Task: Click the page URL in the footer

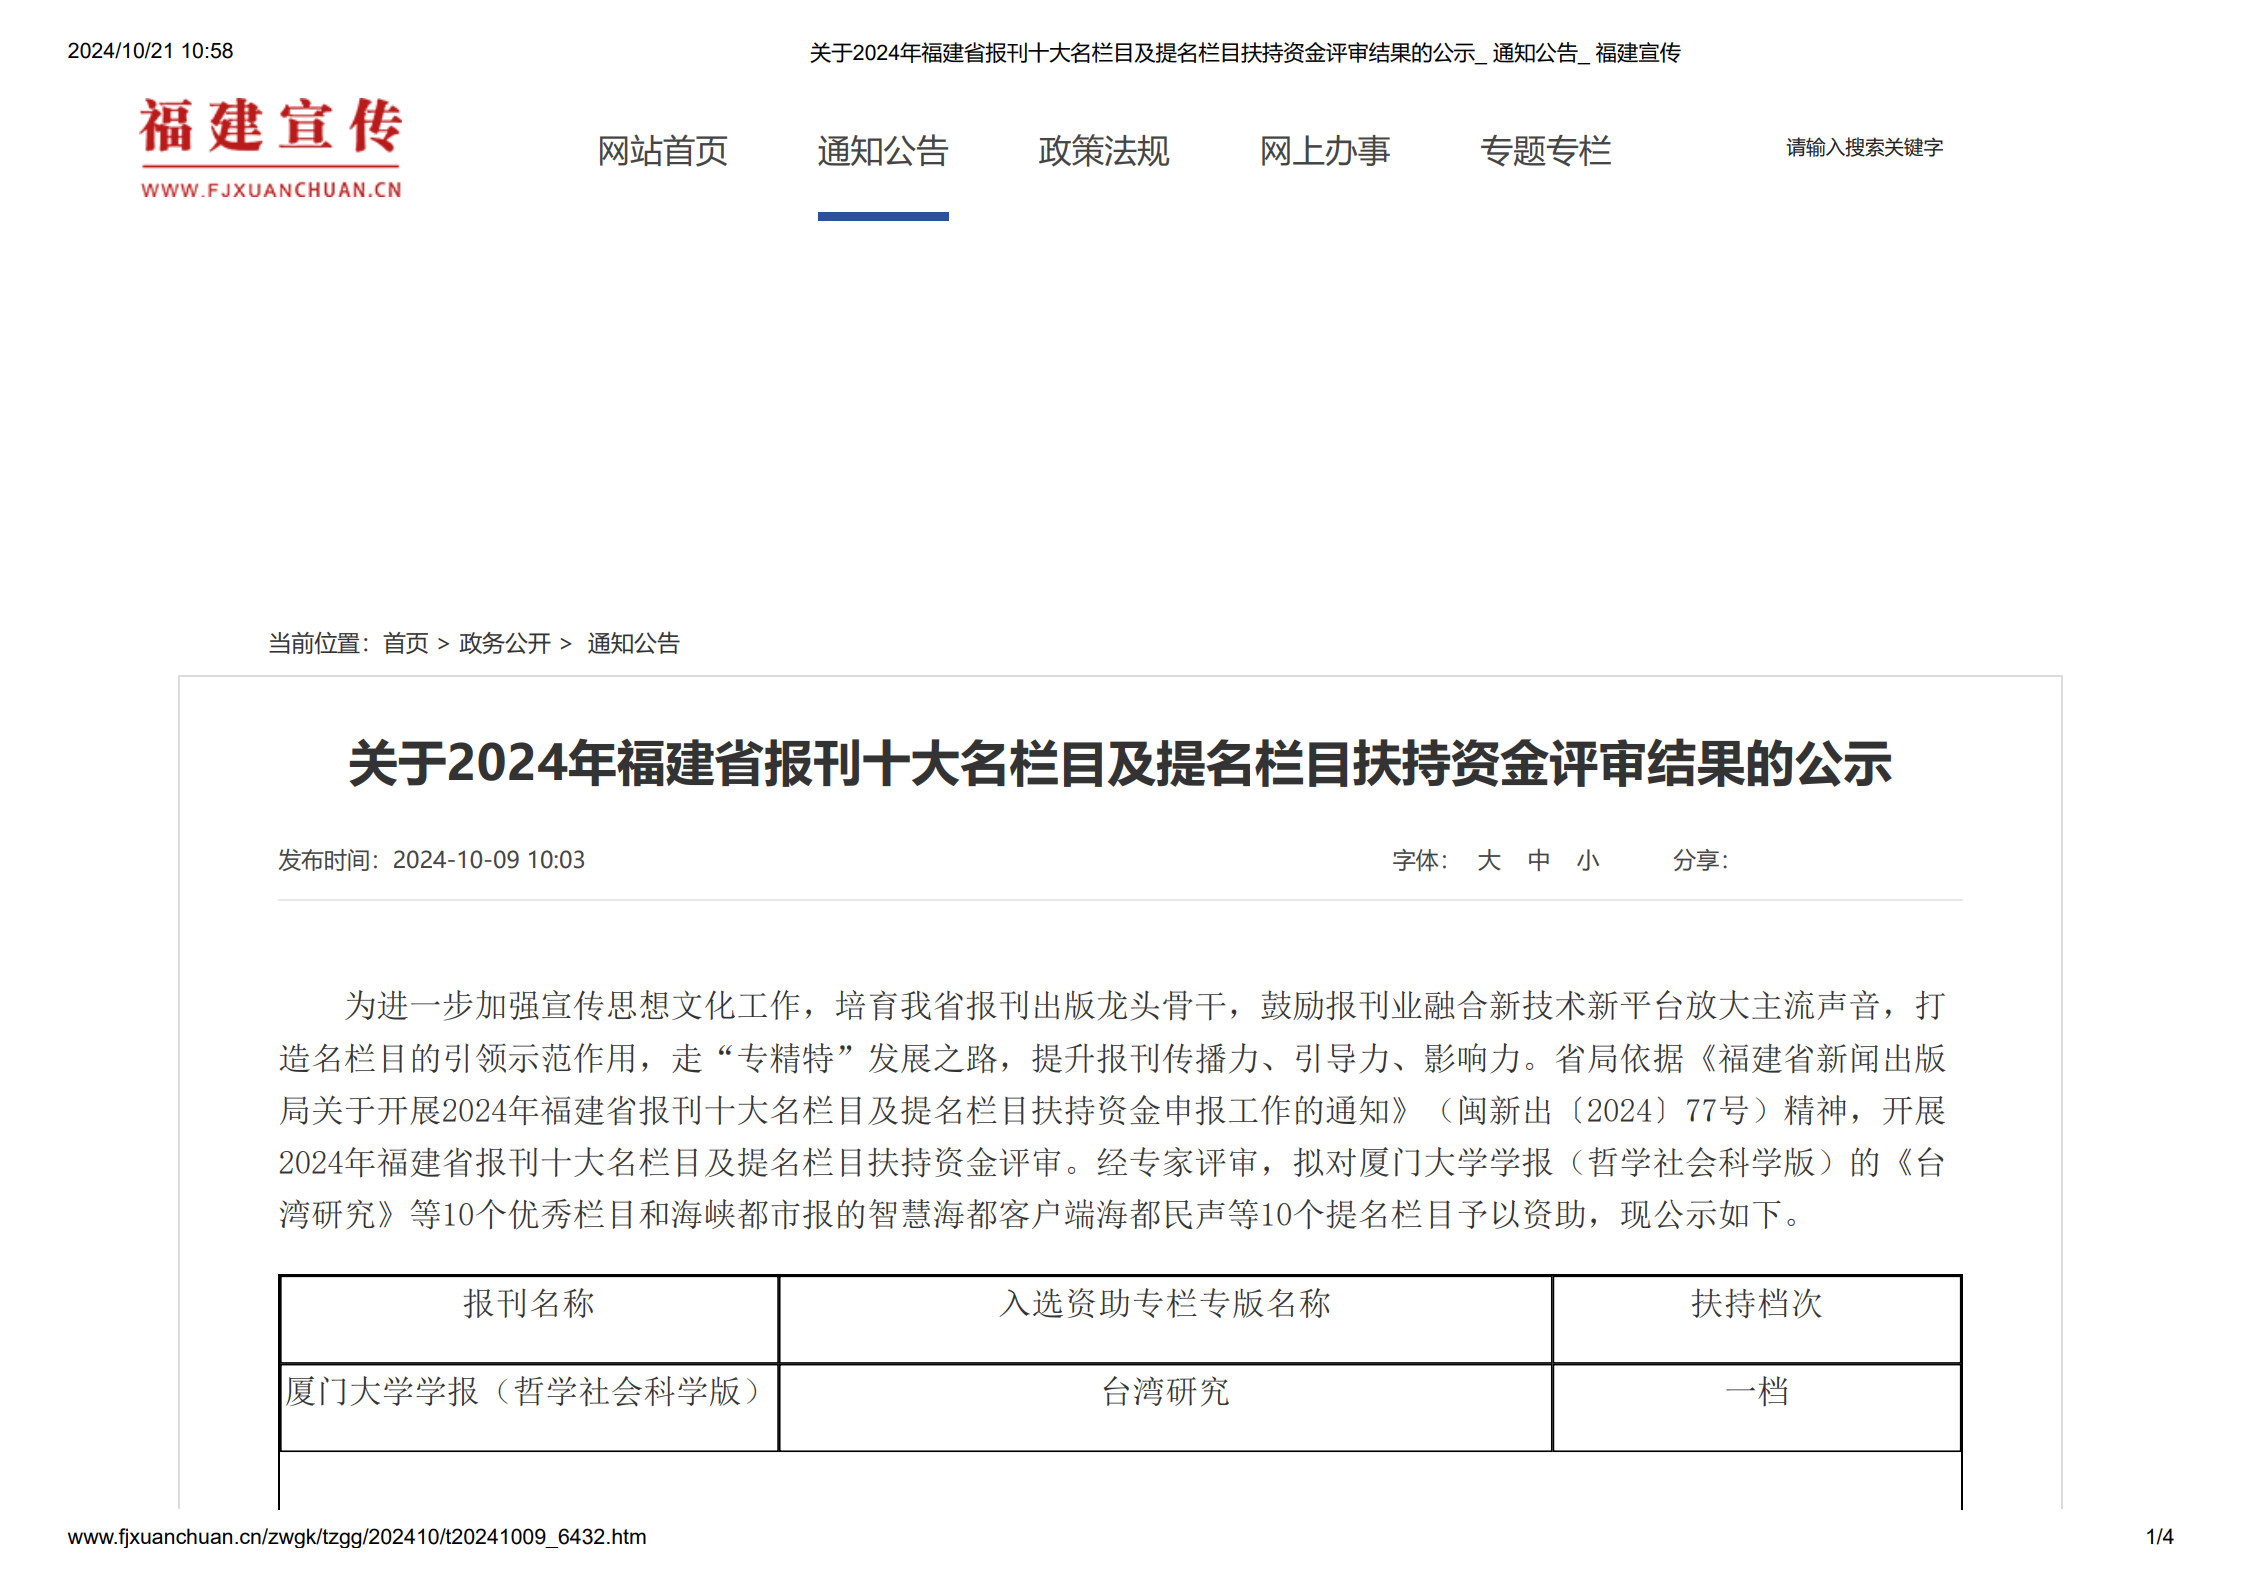Action: pos(356,1537)
